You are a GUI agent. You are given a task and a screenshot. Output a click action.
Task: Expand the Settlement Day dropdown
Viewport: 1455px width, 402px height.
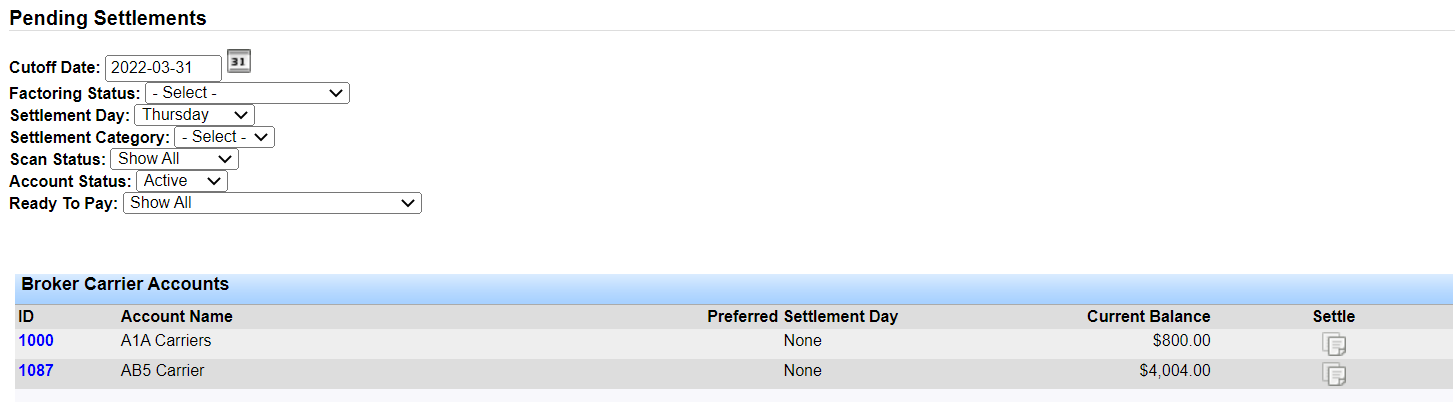coord(194,115)
